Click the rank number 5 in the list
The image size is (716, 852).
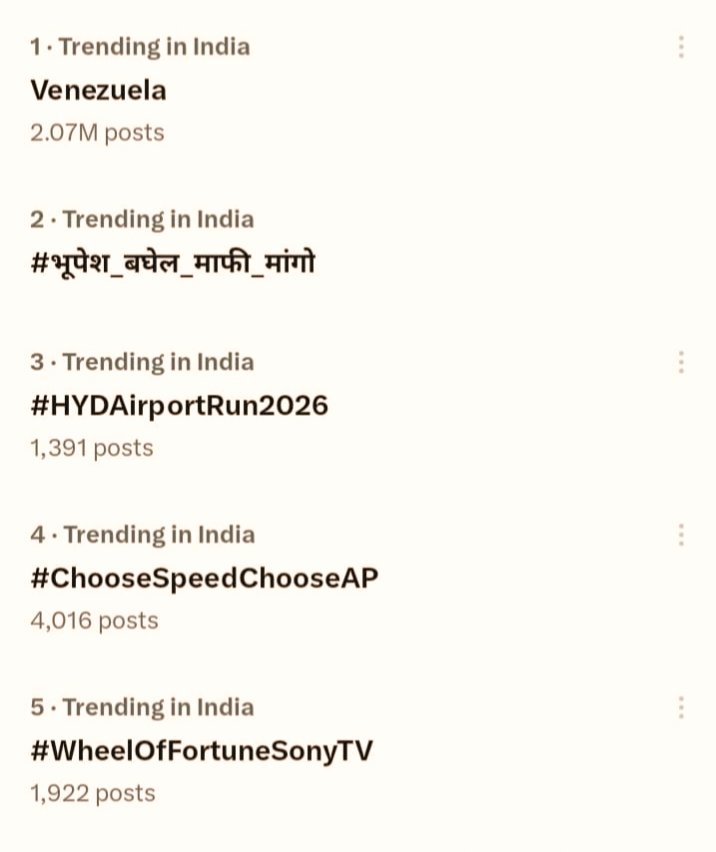pos(37,708)
